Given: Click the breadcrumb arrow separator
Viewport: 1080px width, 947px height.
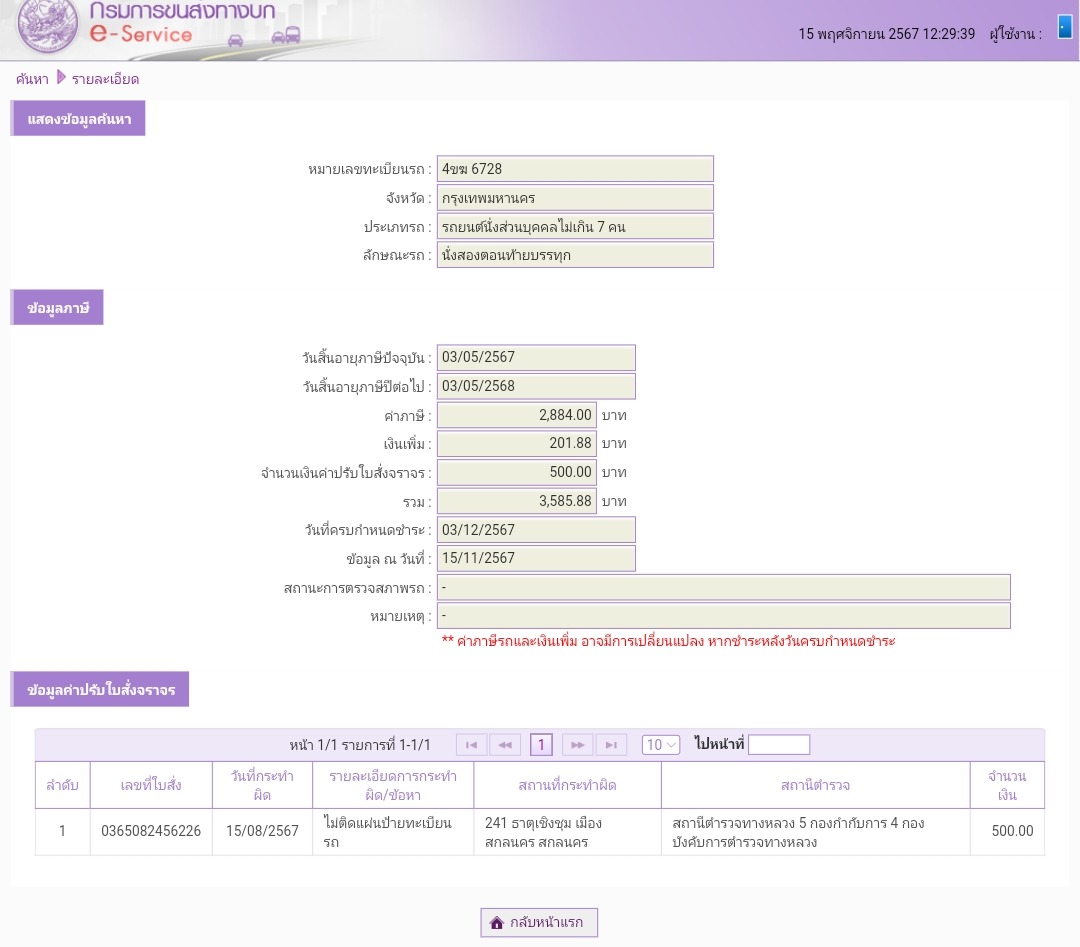Looking at the screenshot, I should pyautogui.click(x=61, y=78).
